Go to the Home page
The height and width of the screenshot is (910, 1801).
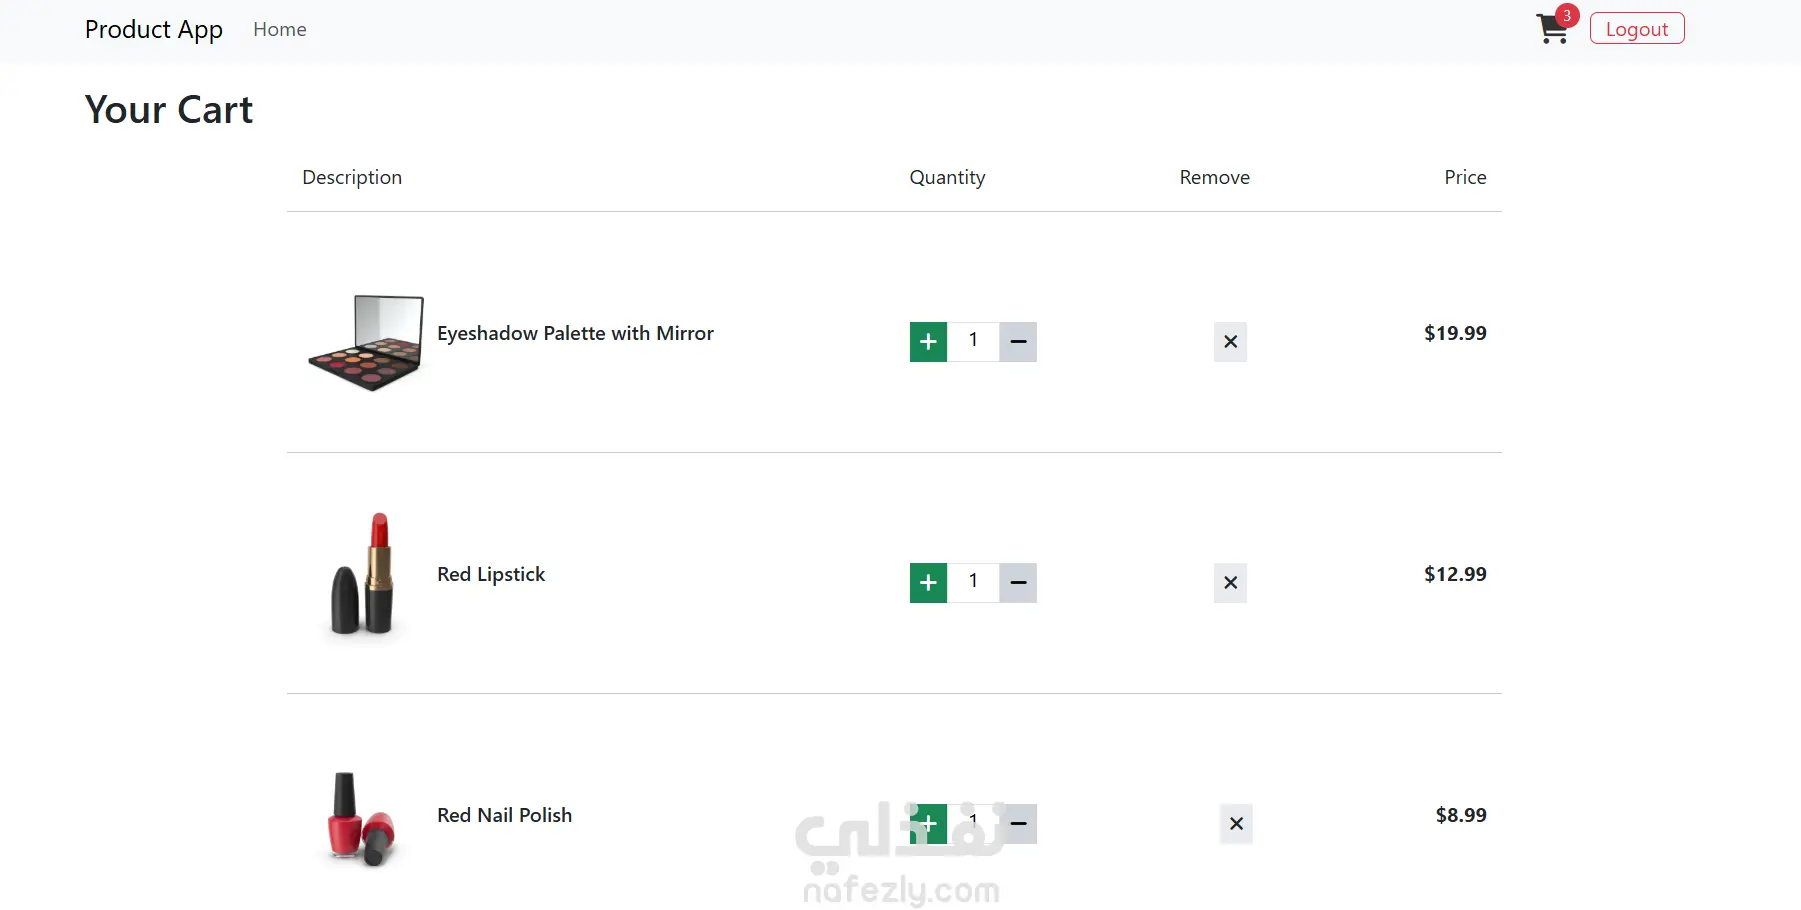click(280, 30)
